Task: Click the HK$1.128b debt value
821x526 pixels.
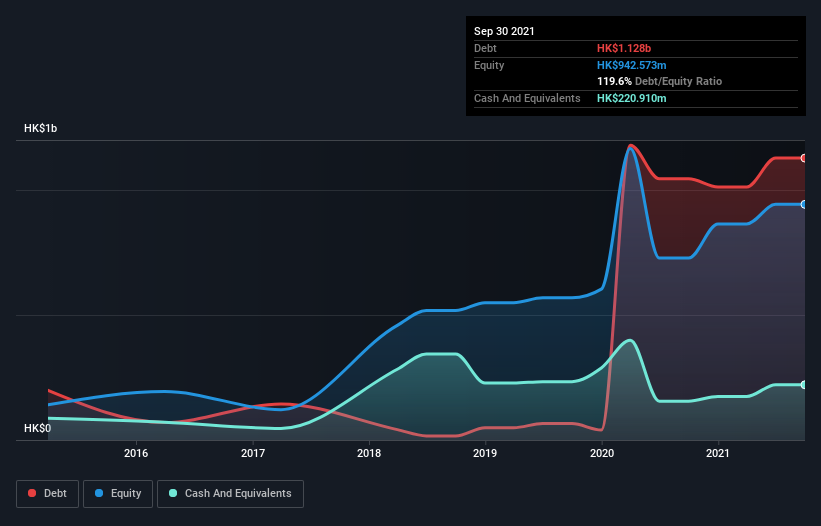Action: pyautogui.click(x=624, y=48)
